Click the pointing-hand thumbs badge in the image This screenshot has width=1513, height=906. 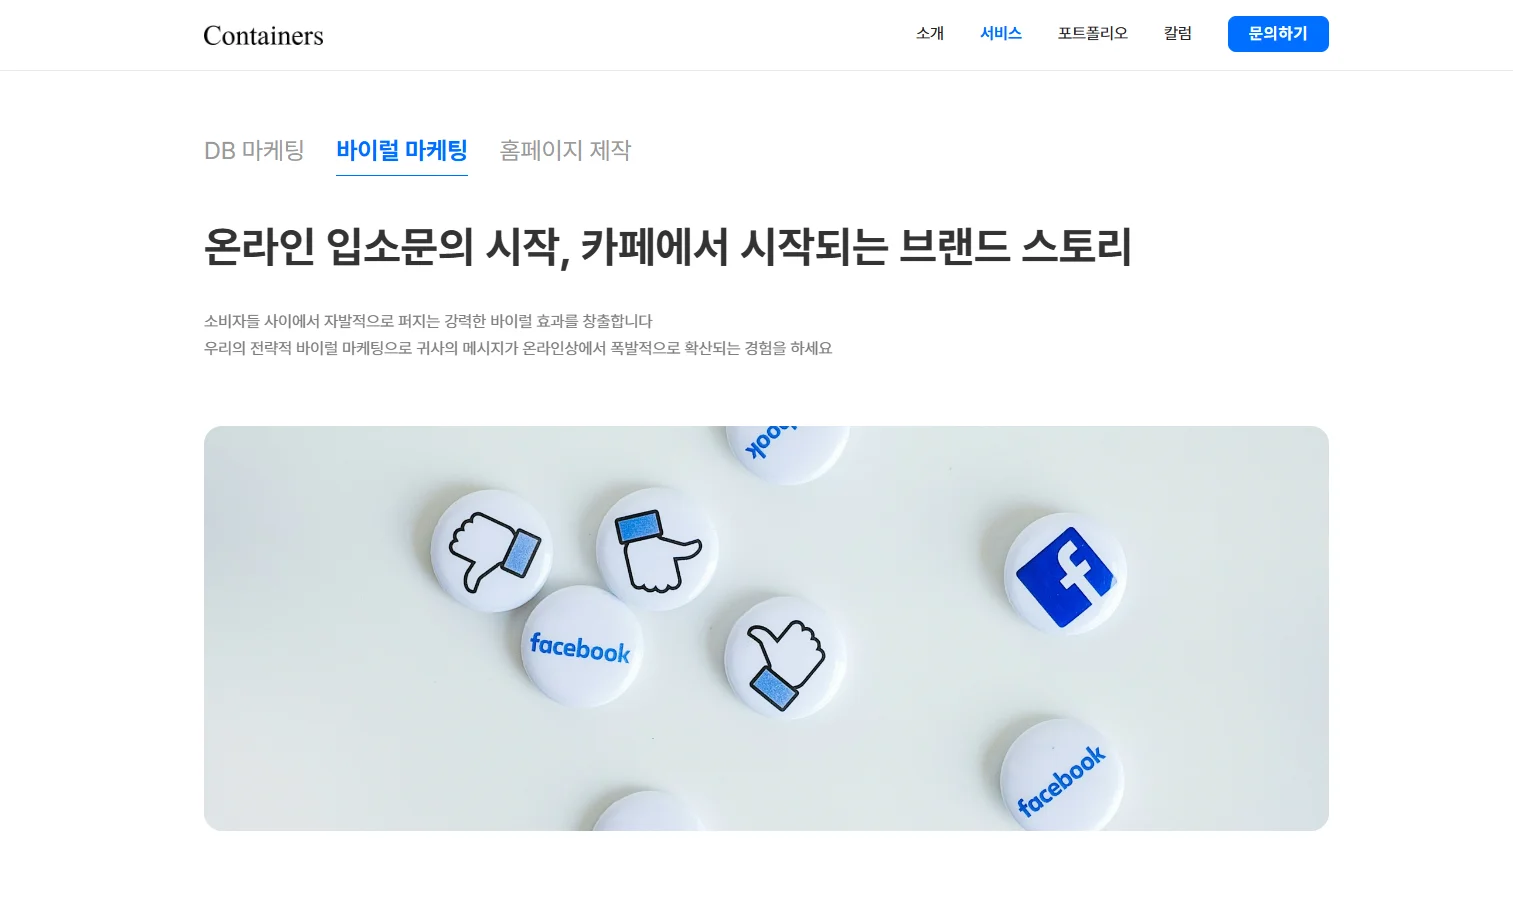pos(657,548)
